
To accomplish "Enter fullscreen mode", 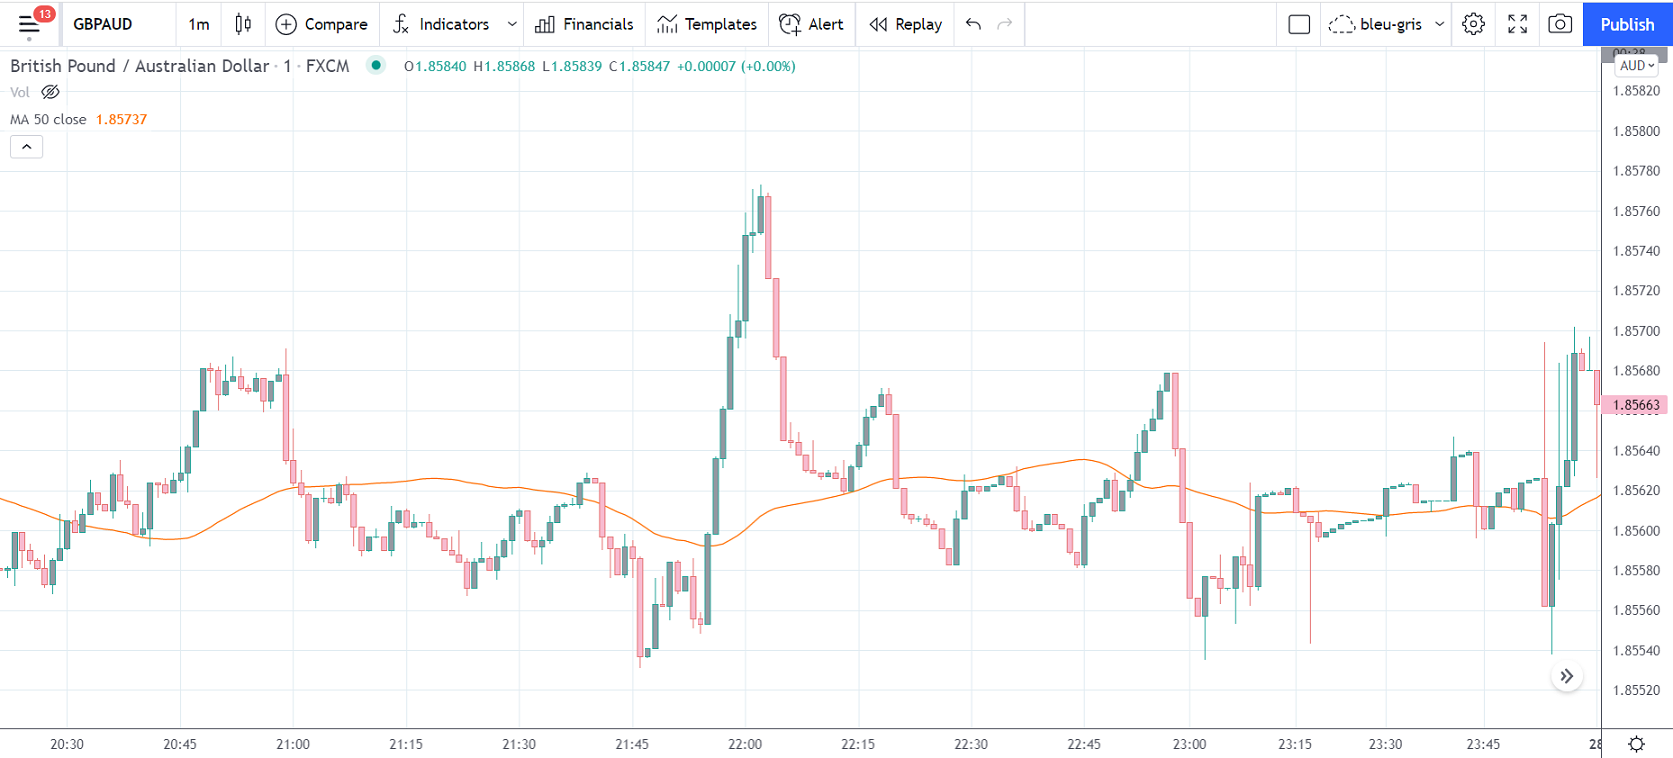I will tap(1517, 24).
